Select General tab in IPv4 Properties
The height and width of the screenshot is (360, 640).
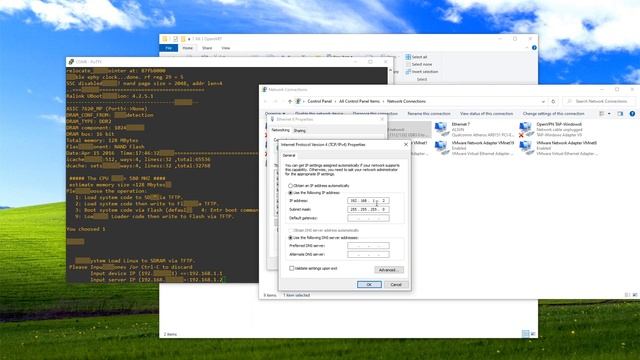[289, 156]
